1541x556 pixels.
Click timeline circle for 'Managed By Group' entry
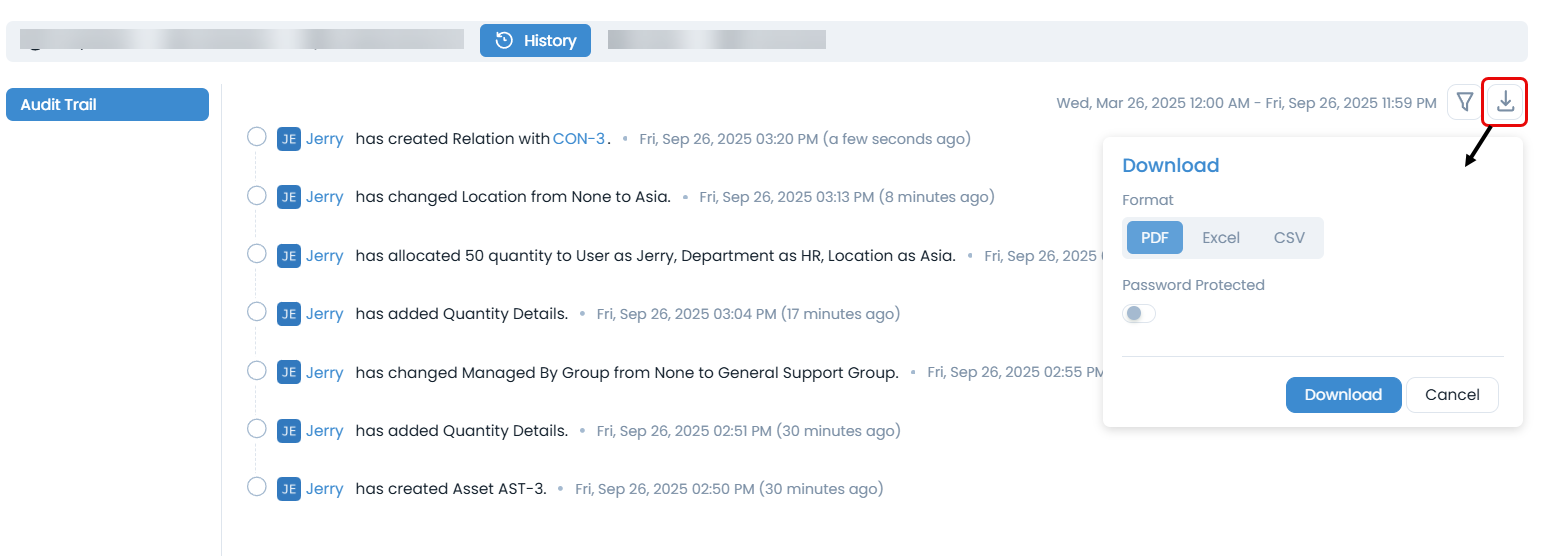point(257,371)
